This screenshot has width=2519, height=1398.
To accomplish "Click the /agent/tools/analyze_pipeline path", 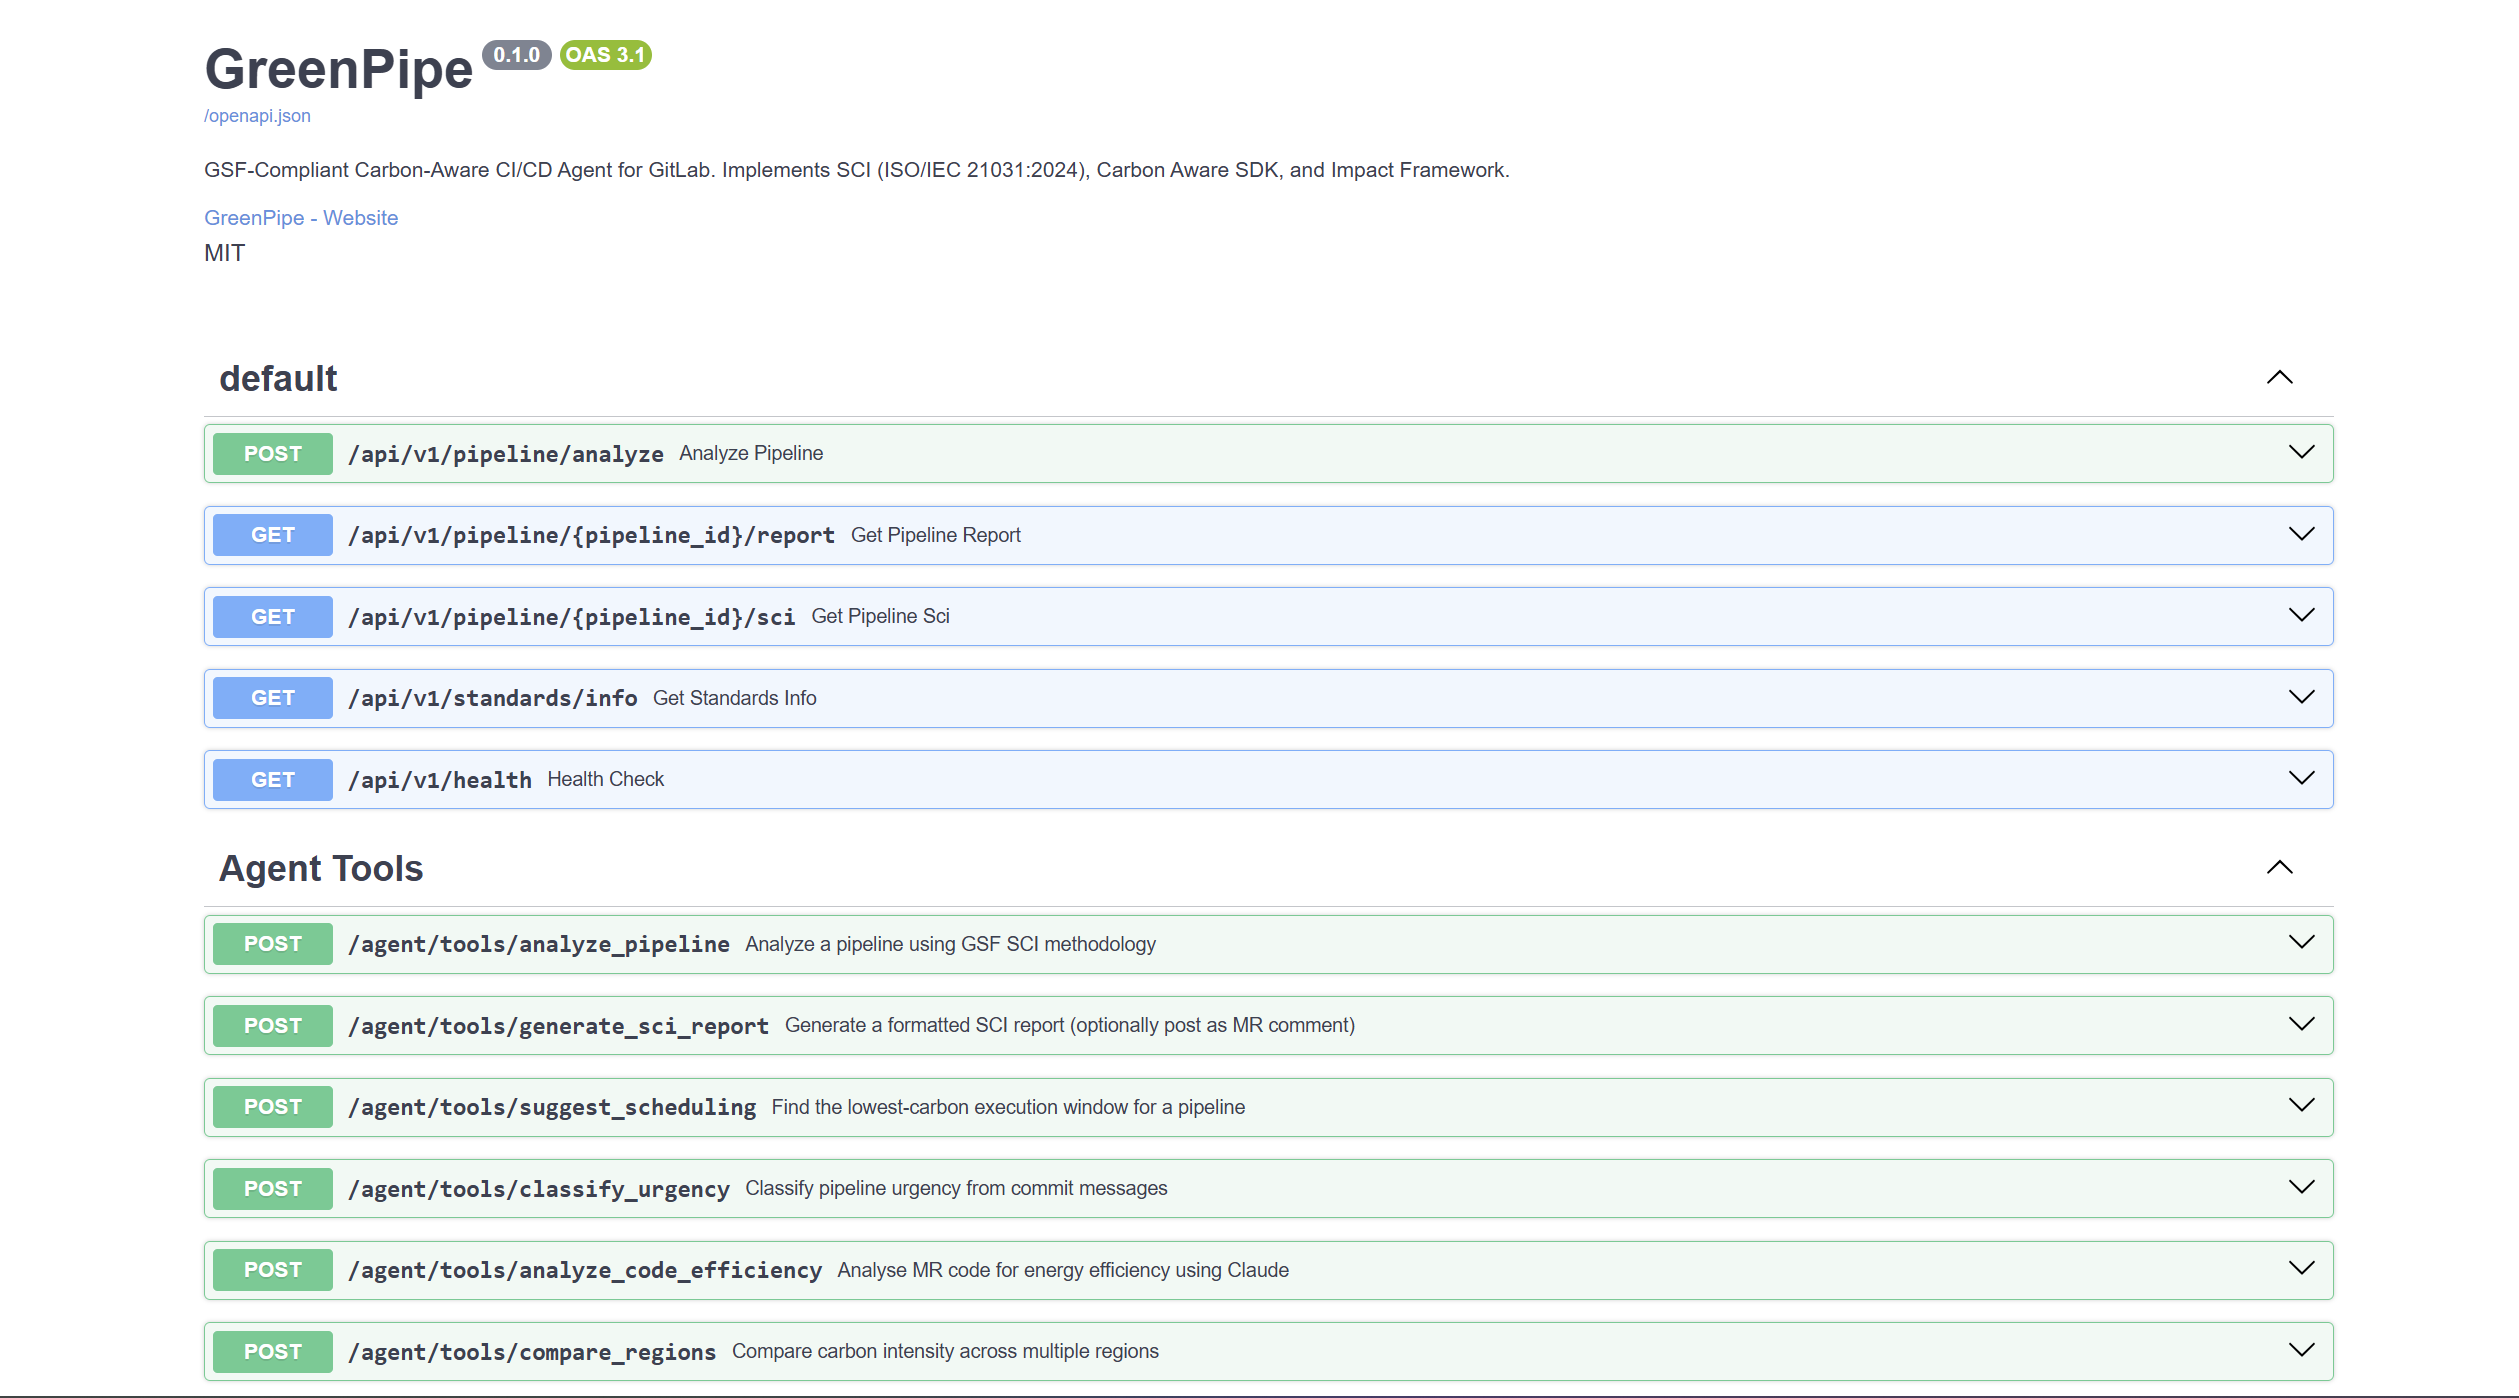I will coord(538,945).
